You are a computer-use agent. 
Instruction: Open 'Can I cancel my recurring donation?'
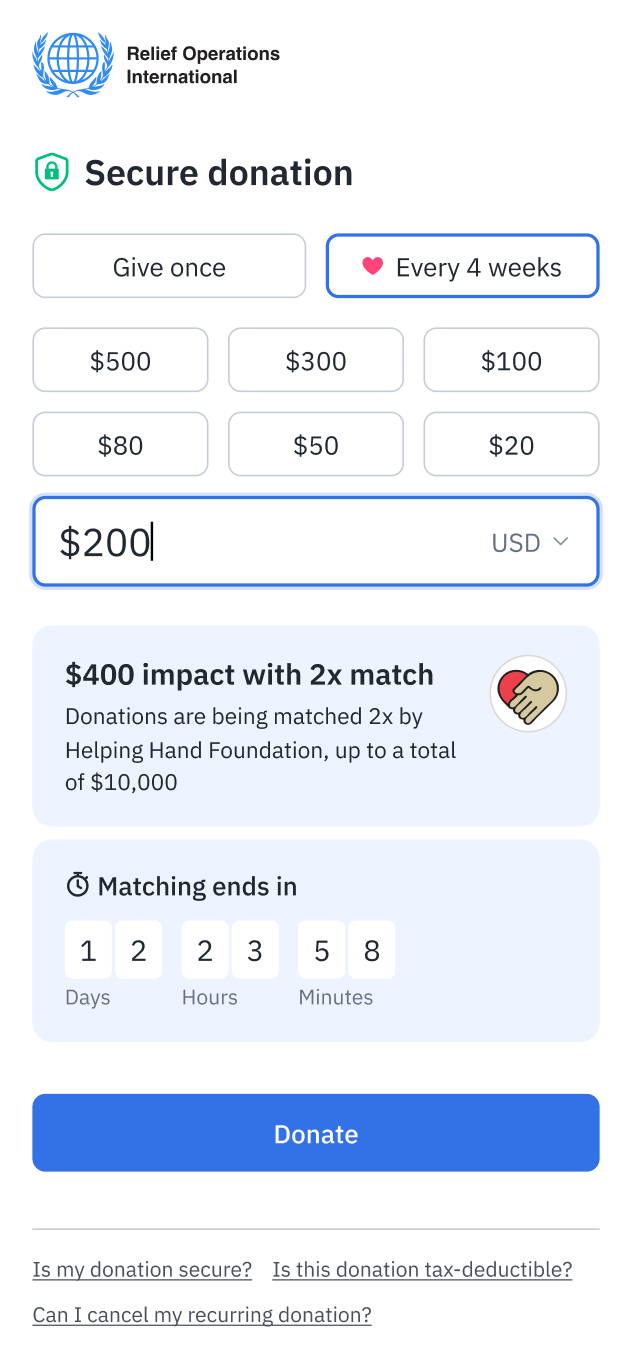[200, 1314]
